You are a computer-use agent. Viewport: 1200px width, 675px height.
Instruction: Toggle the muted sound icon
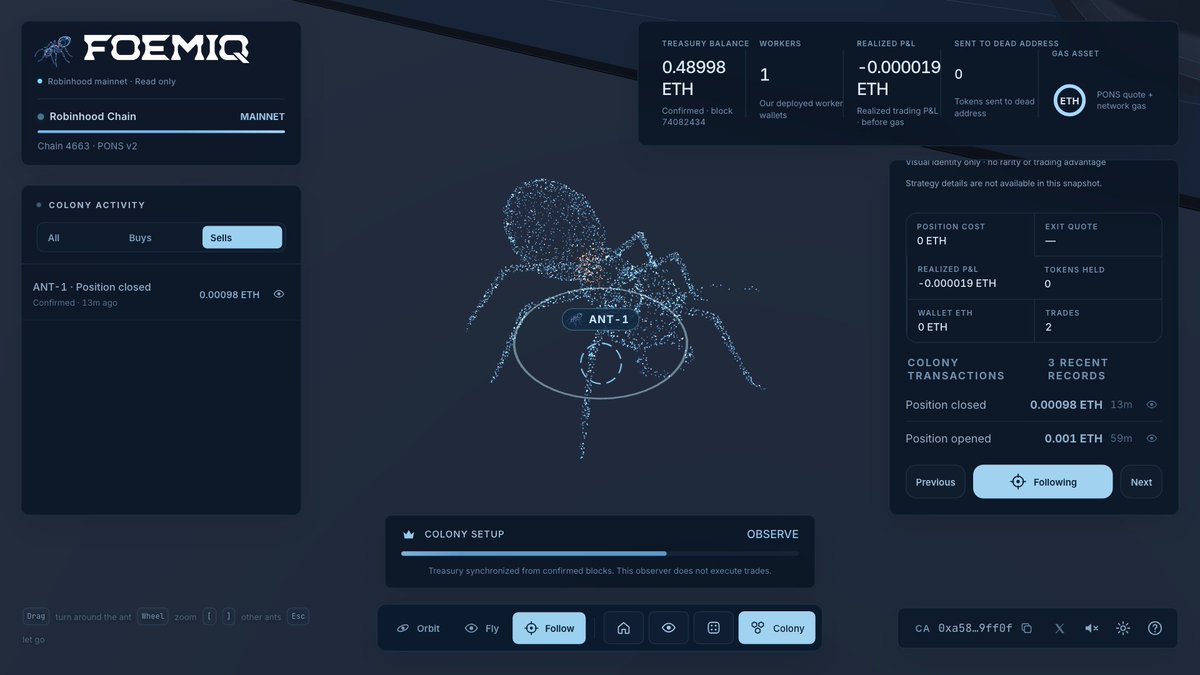pyautogui.click(x=1092, y=628)
